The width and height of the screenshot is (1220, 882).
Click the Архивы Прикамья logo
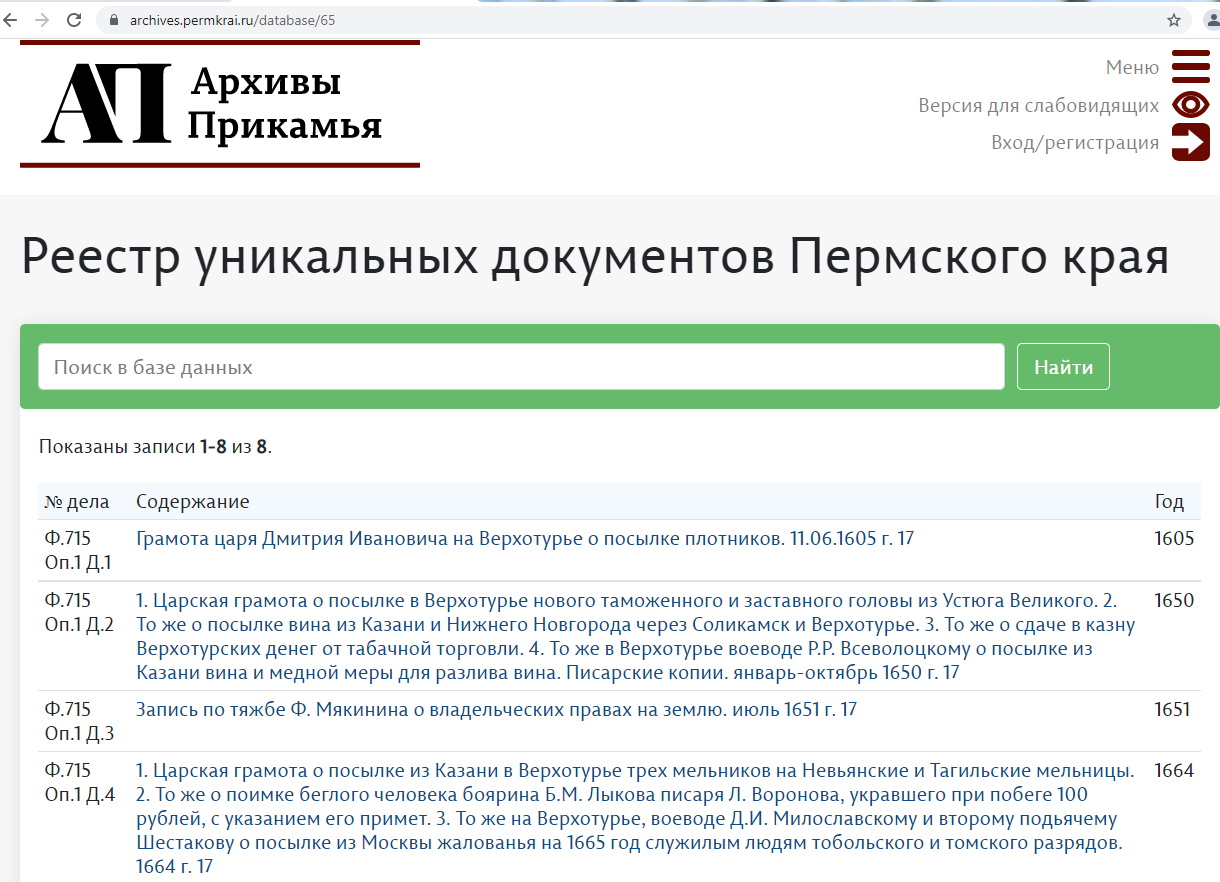click(220, 105)
